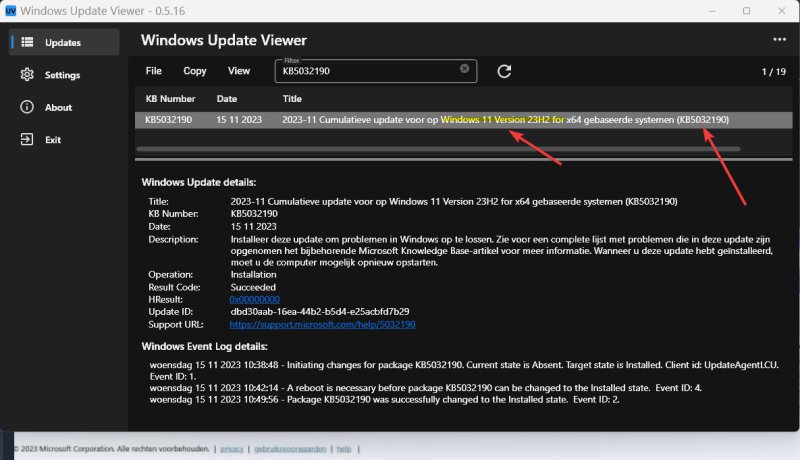Open the File menu
Screen dimensions: 800x460
(x=153, y=71)
